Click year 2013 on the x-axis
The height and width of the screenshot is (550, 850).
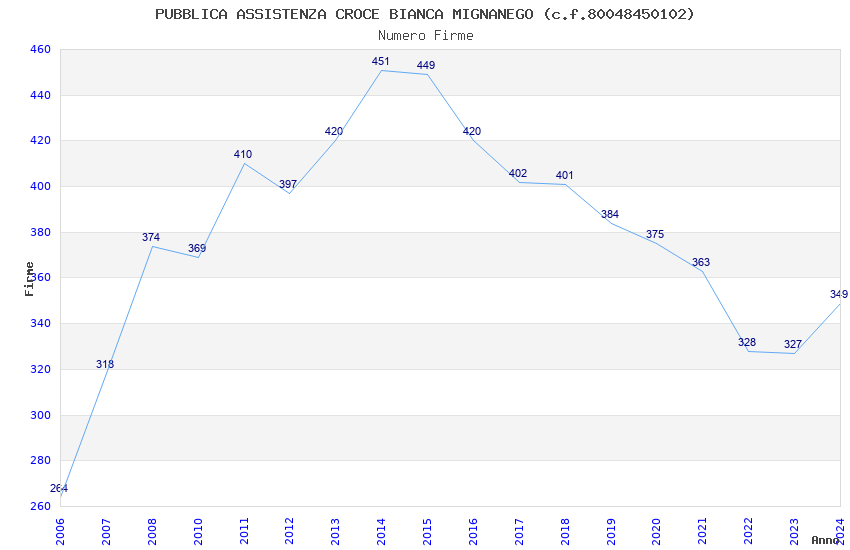[x=336, y=532]
